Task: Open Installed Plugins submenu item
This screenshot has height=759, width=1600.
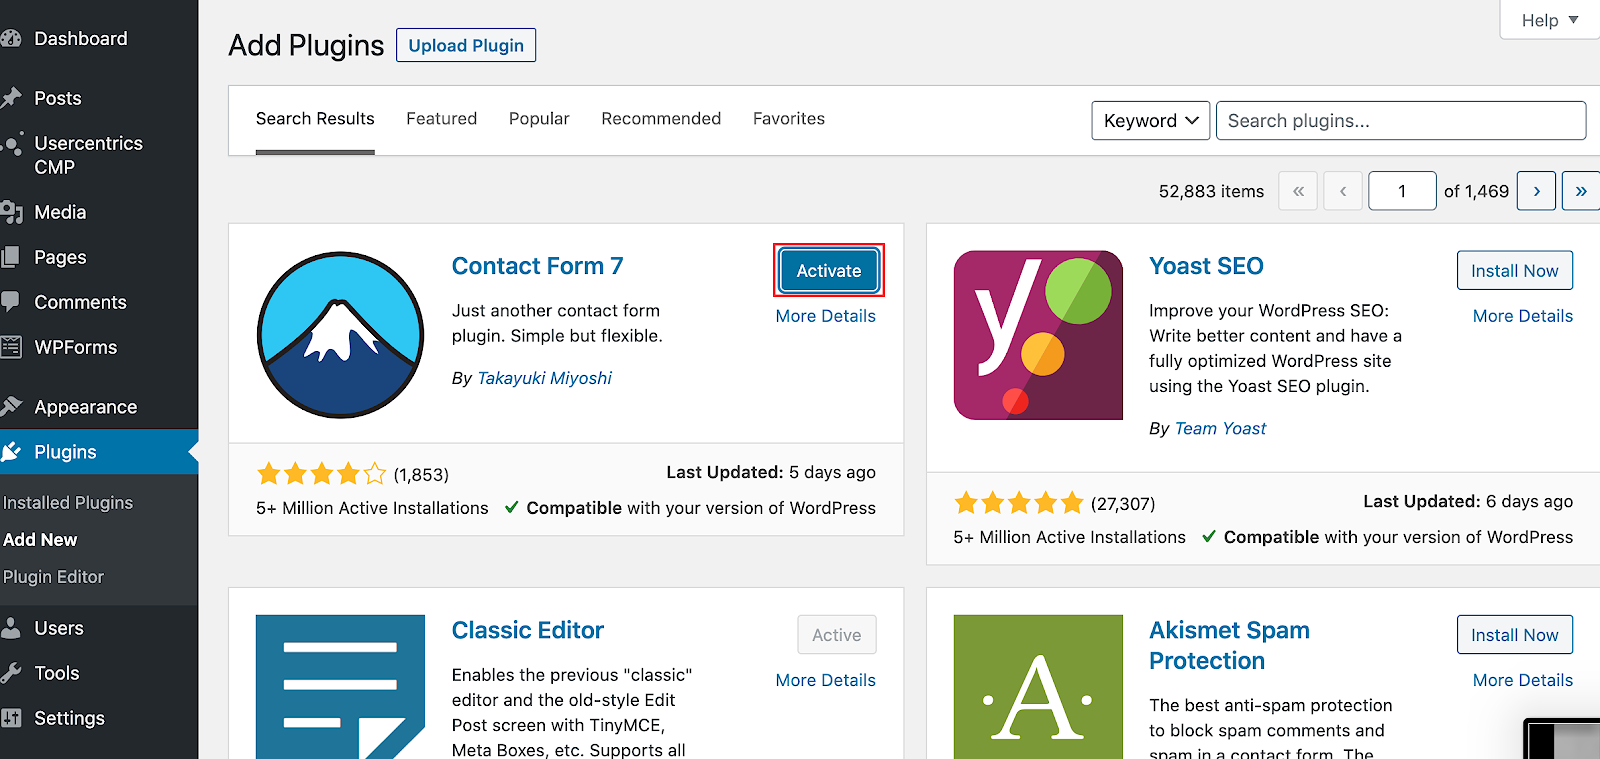Action: coord(68,503)
